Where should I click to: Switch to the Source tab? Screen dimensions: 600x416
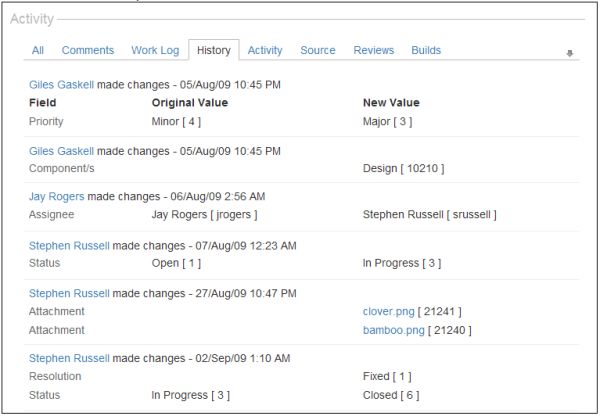coord(318,50)
